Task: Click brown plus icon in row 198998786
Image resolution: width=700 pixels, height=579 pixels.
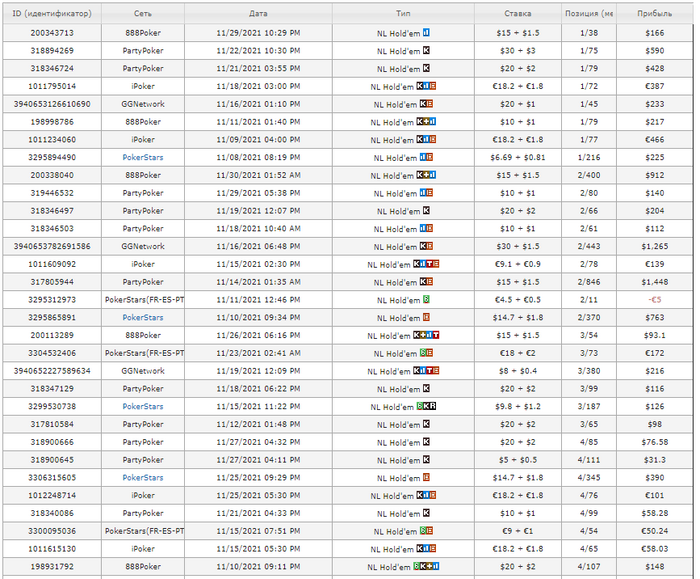Action: (x=426, y=122)
